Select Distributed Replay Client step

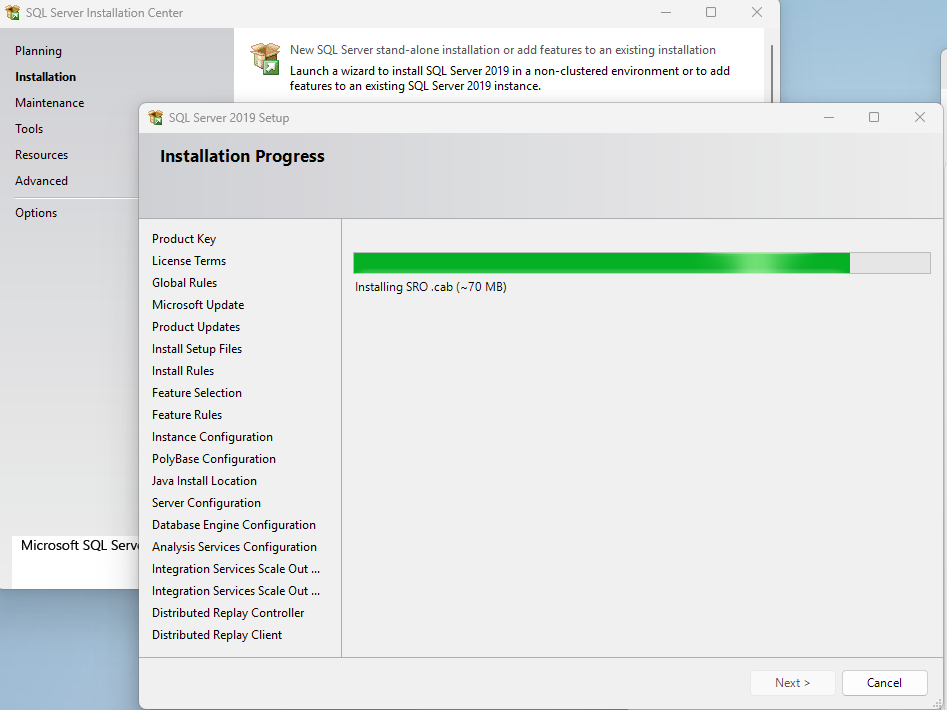(x=217, y=635)
